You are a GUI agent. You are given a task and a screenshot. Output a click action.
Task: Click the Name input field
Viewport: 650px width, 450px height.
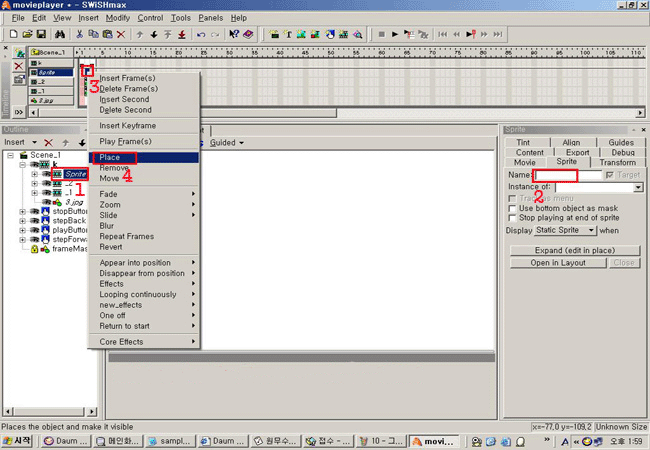click(x=568, y=175)
